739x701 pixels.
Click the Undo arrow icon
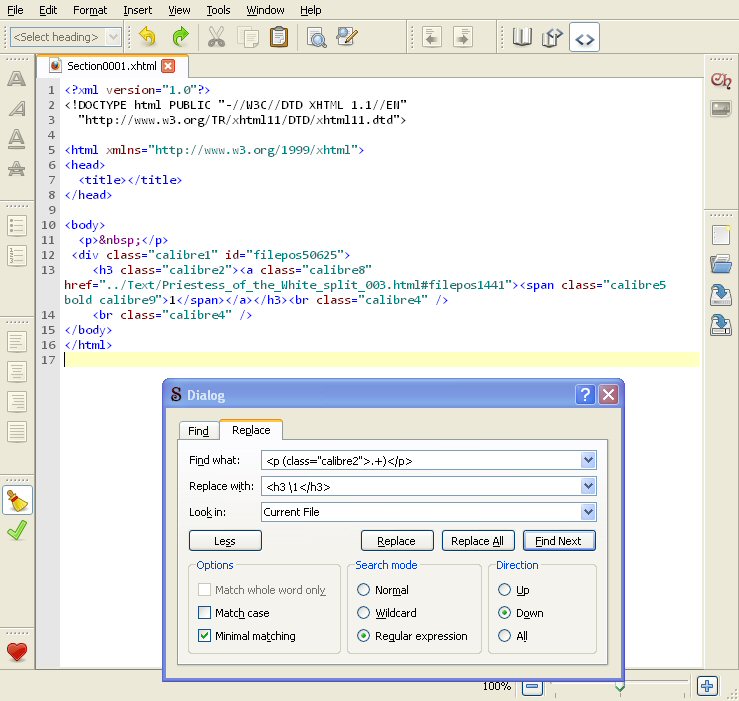coord(148,37)
